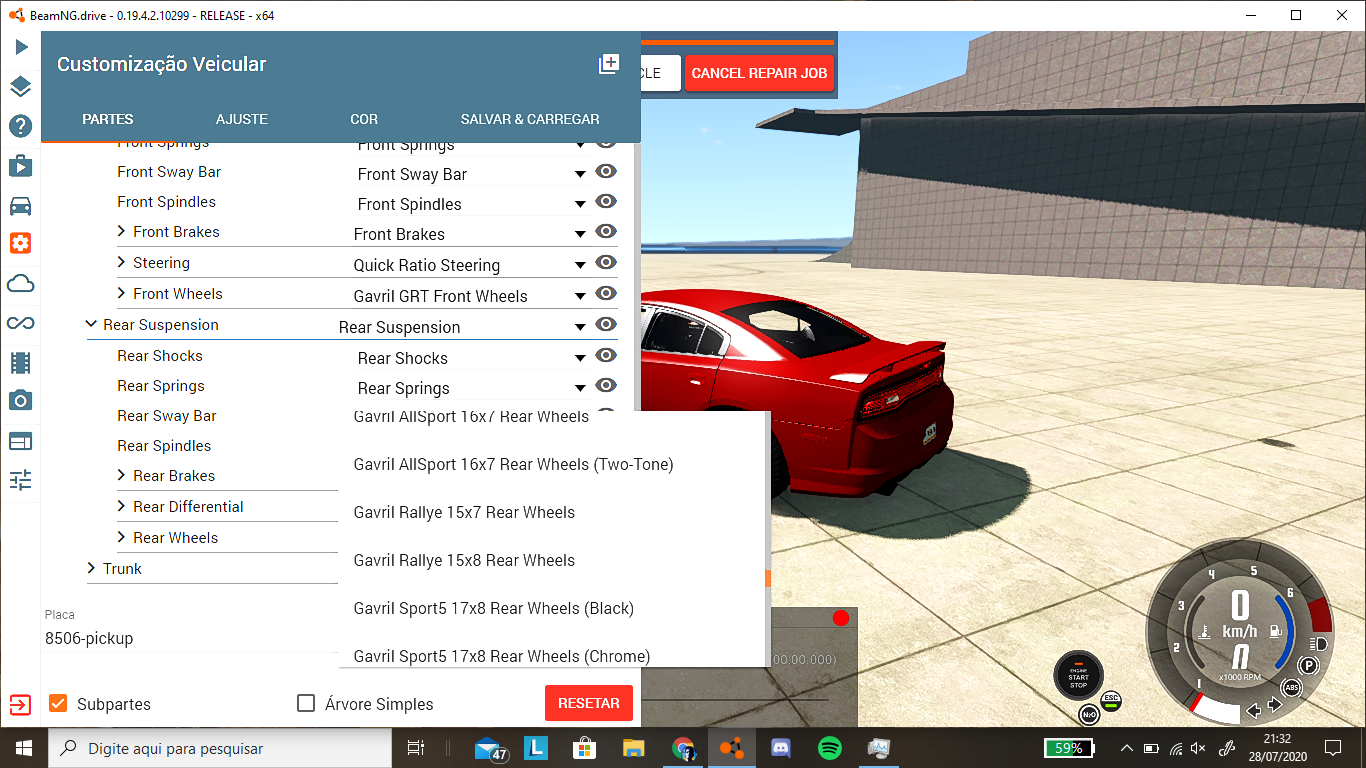Image resolution: width=1366 pixels, height=768 pixels.
Task: Collapse the Rear Suspension tree node
Action: click(x=91, y=325)
